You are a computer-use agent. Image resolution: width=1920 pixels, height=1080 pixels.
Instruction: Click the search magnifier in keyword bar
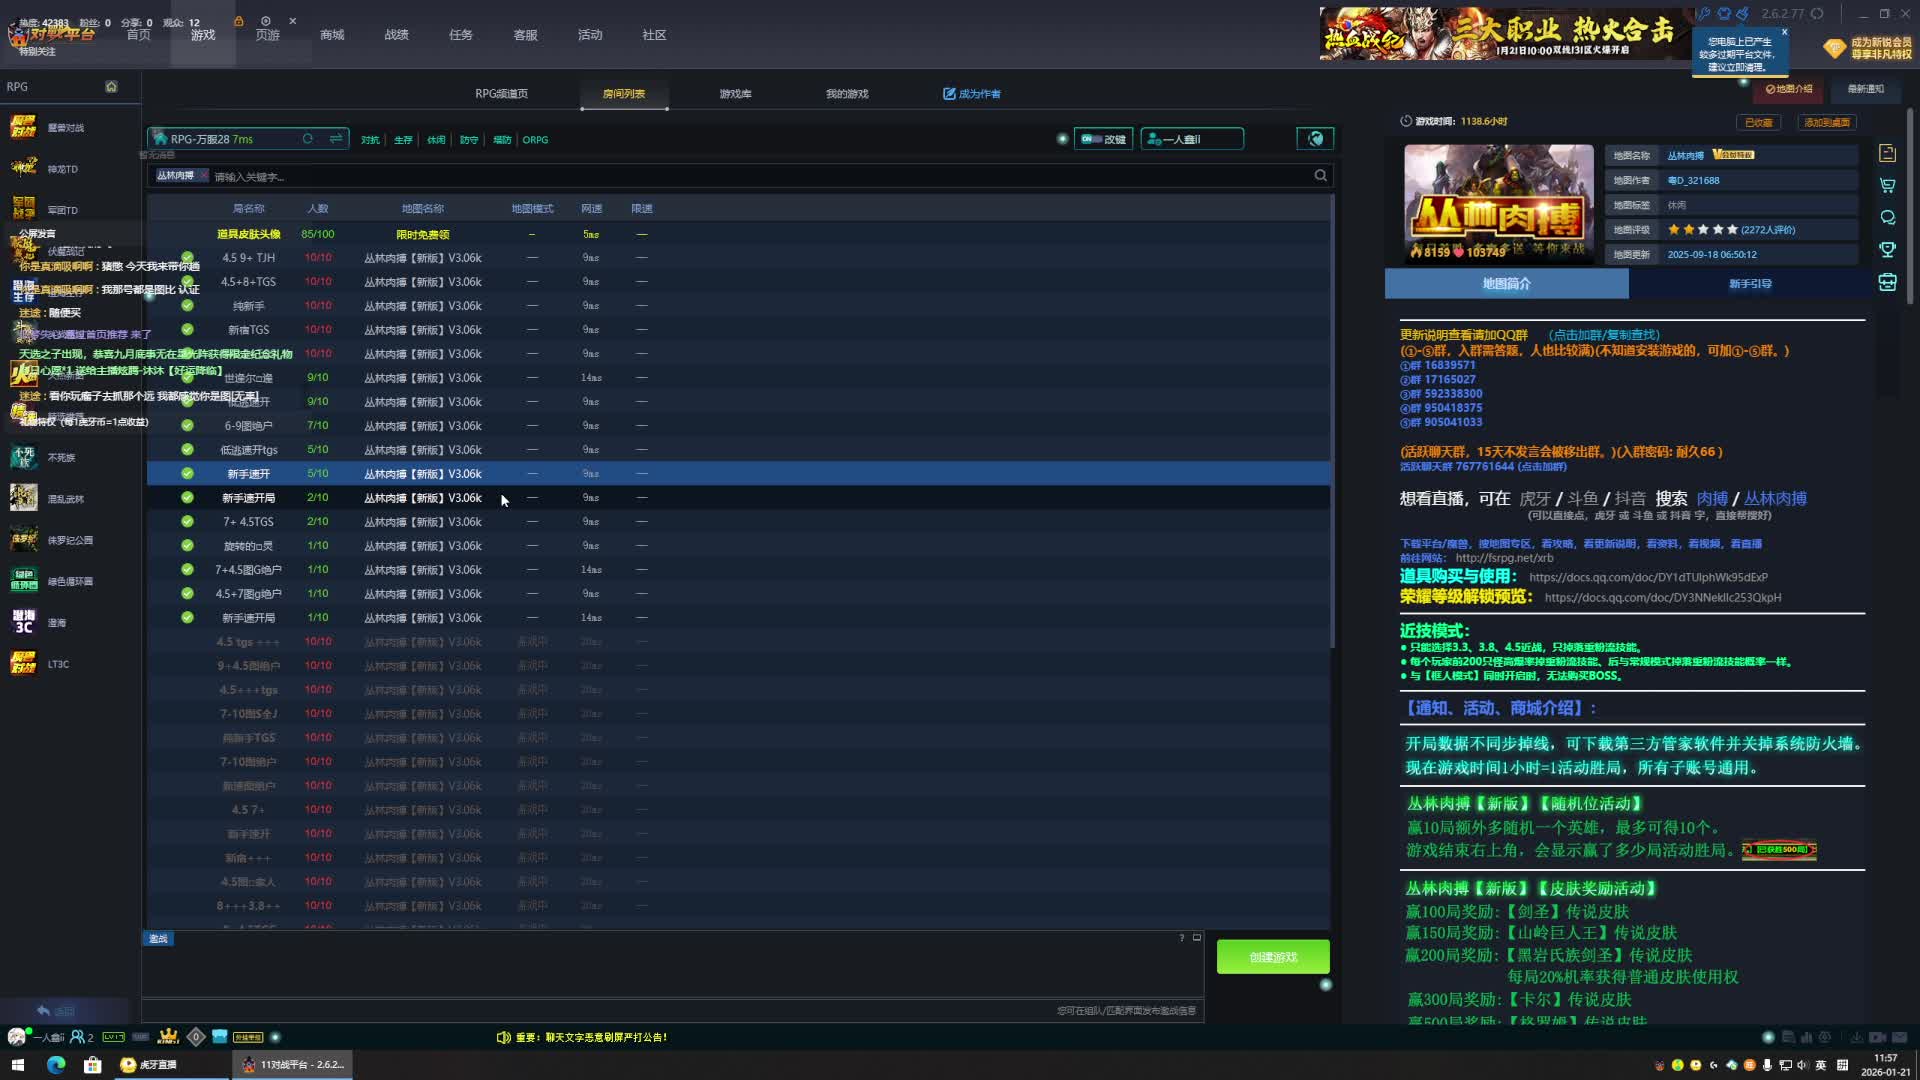coord(1320,176)
